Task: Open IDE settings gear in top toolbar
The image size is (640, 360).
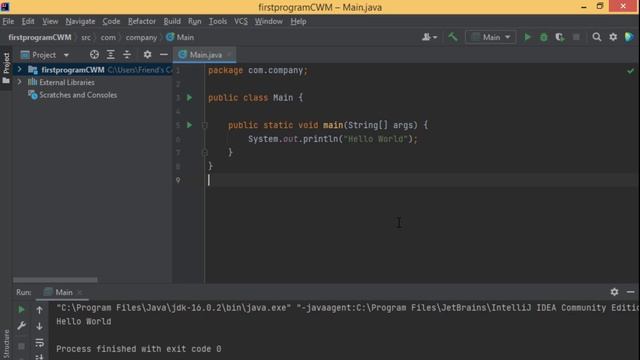Action: [x=613, y=37]
